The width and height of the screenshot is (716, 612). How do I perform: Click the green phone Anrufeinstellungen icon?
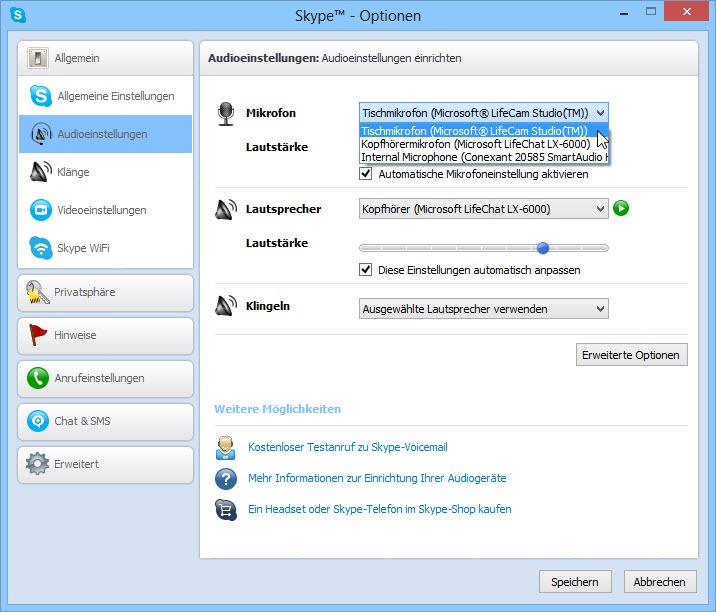(38, 378)
